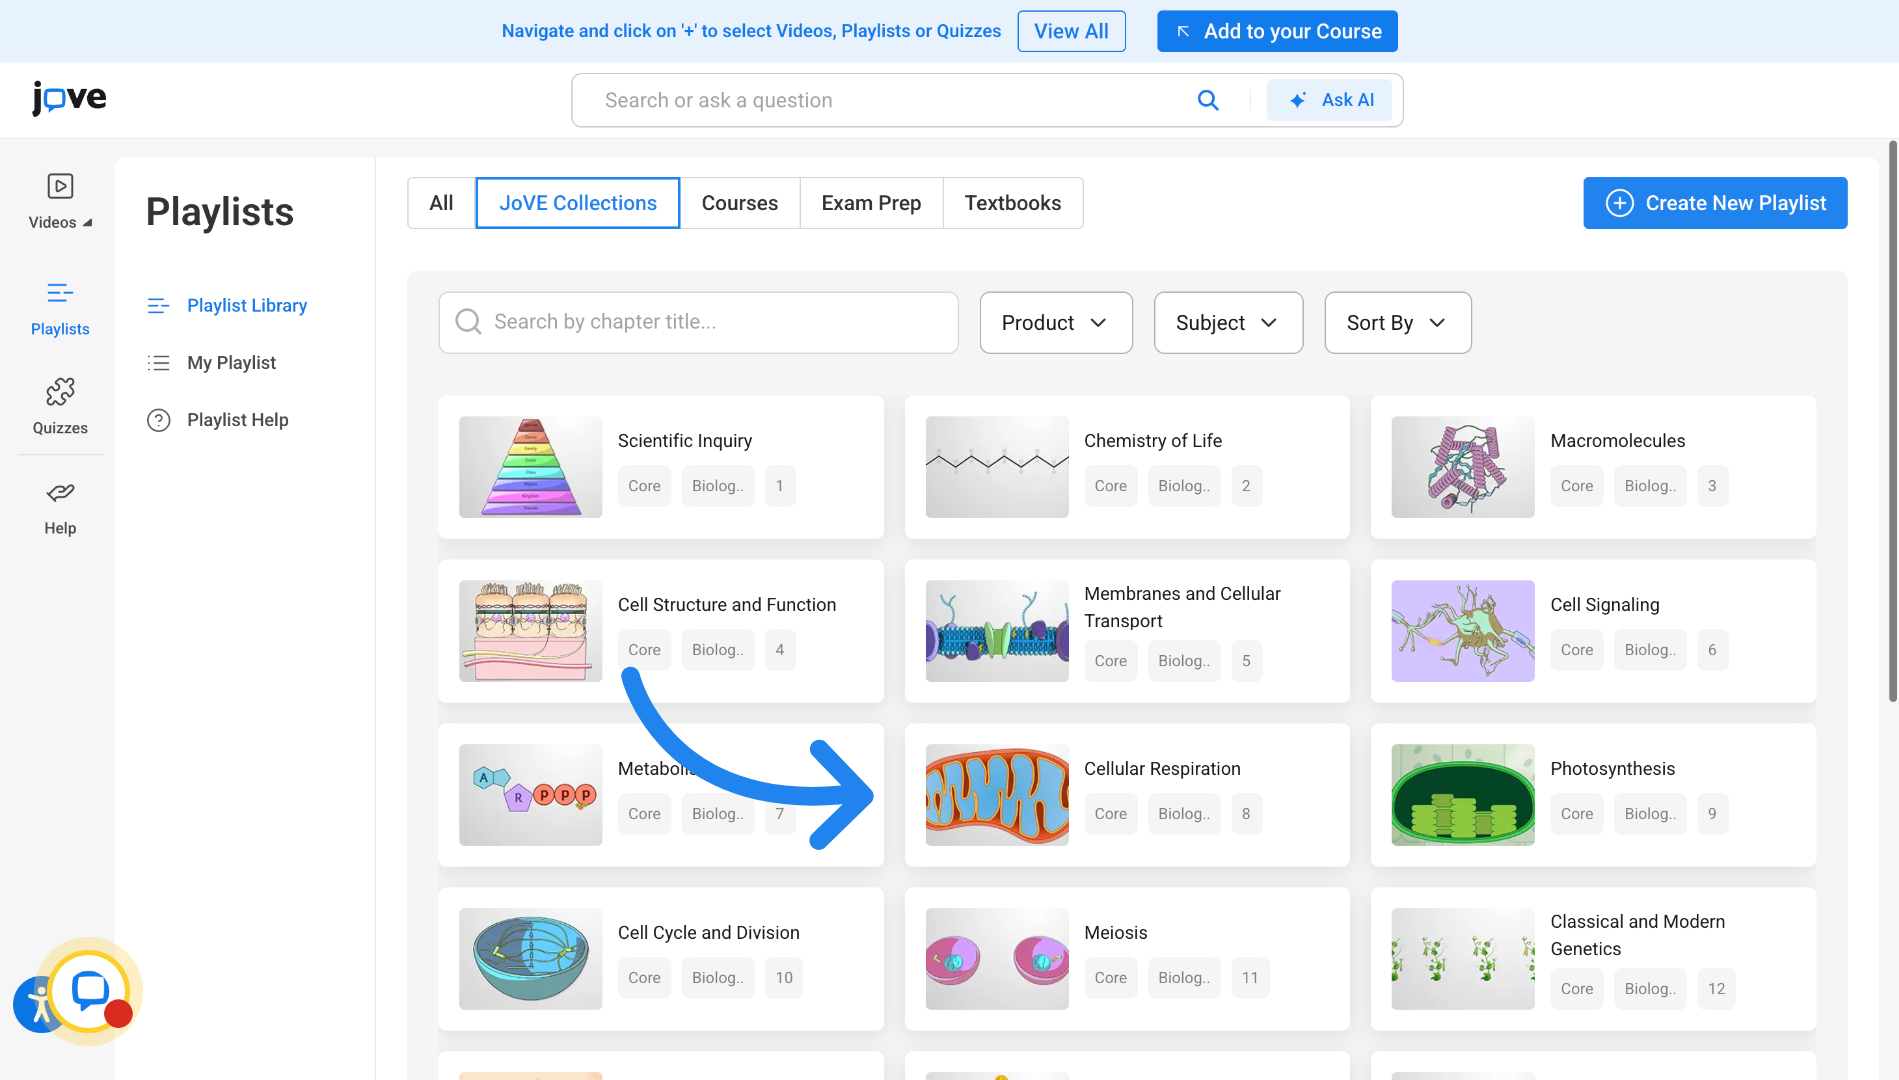Click the Cell Cycle and Division title
The width and height of the screenshot is (1899, 1080).
coord(709,933)
